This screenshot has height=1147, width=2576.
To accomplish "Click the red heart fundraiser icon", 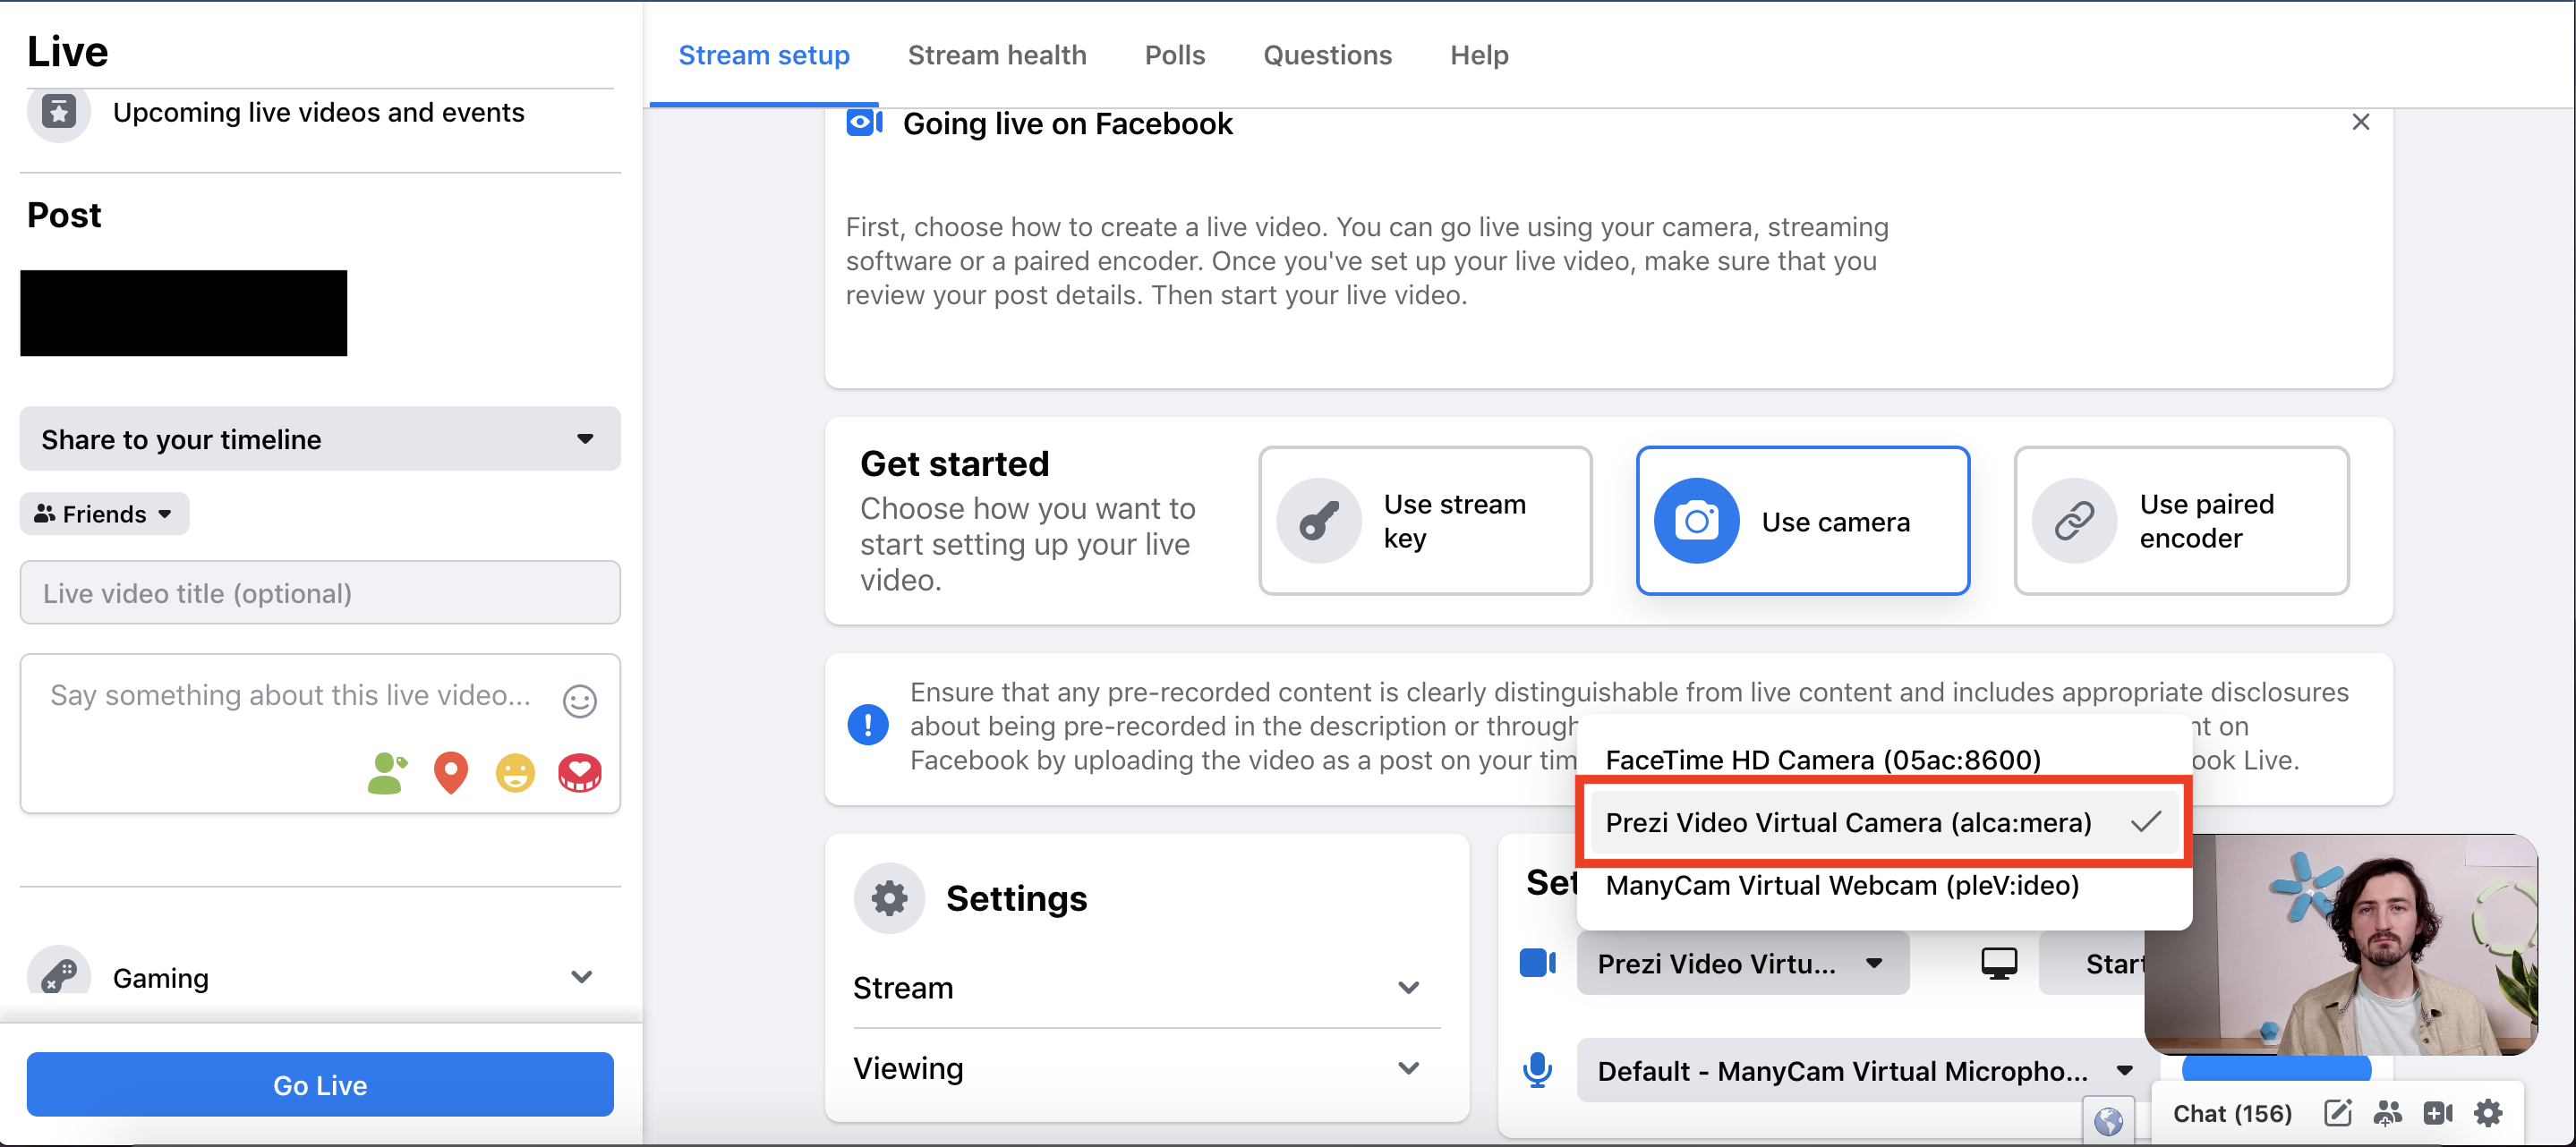I will pos(580,773).
